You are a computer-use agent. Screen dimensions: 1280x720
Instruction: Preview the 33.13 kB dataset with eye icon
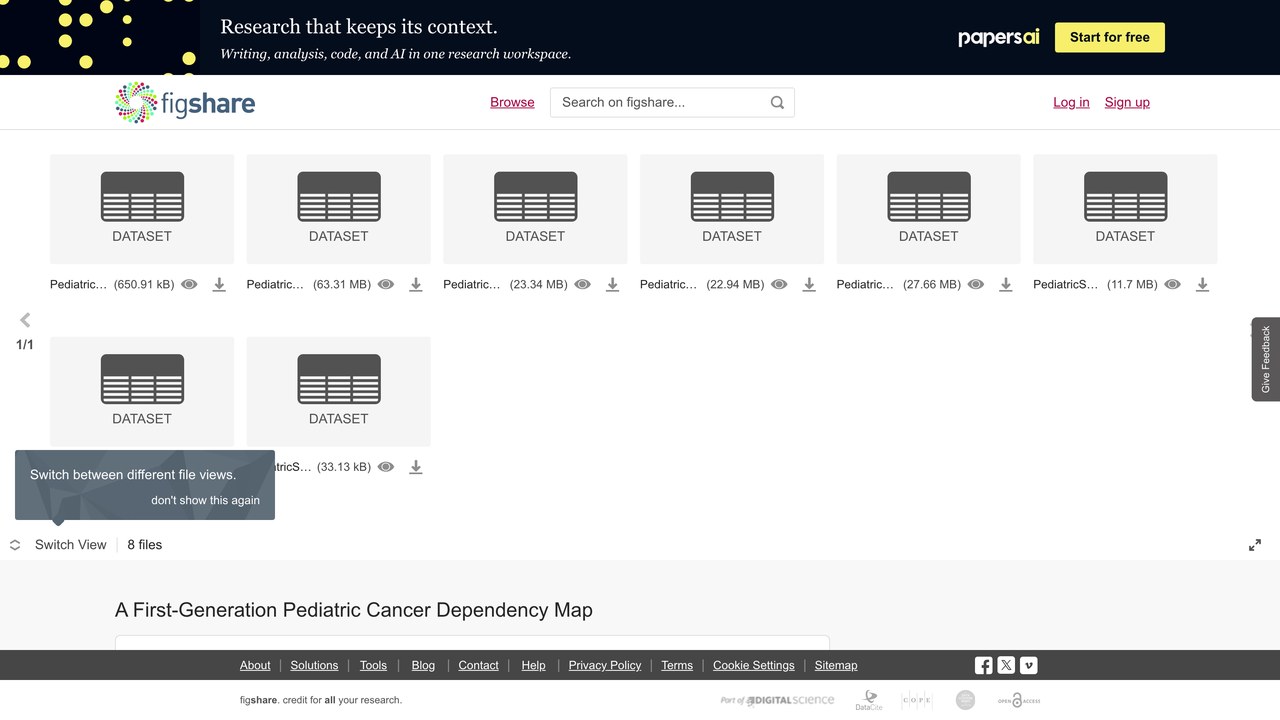(386, 467)
